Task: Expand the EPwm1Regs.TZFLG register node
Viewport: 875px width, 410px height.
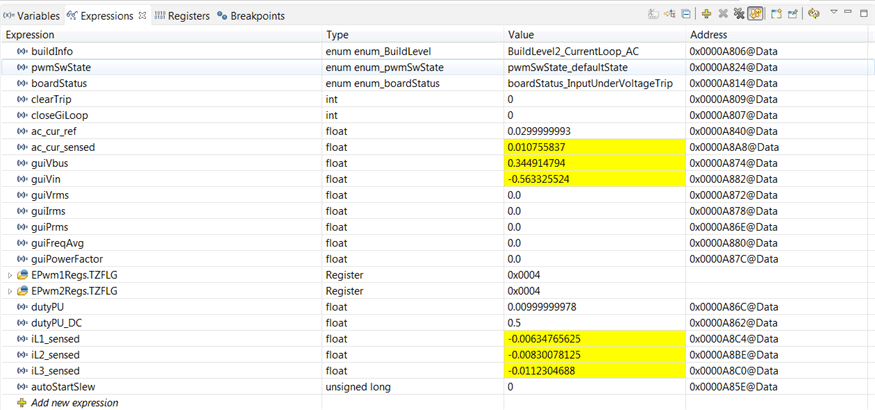Action: pyautogui.click(x=10, y=275)
